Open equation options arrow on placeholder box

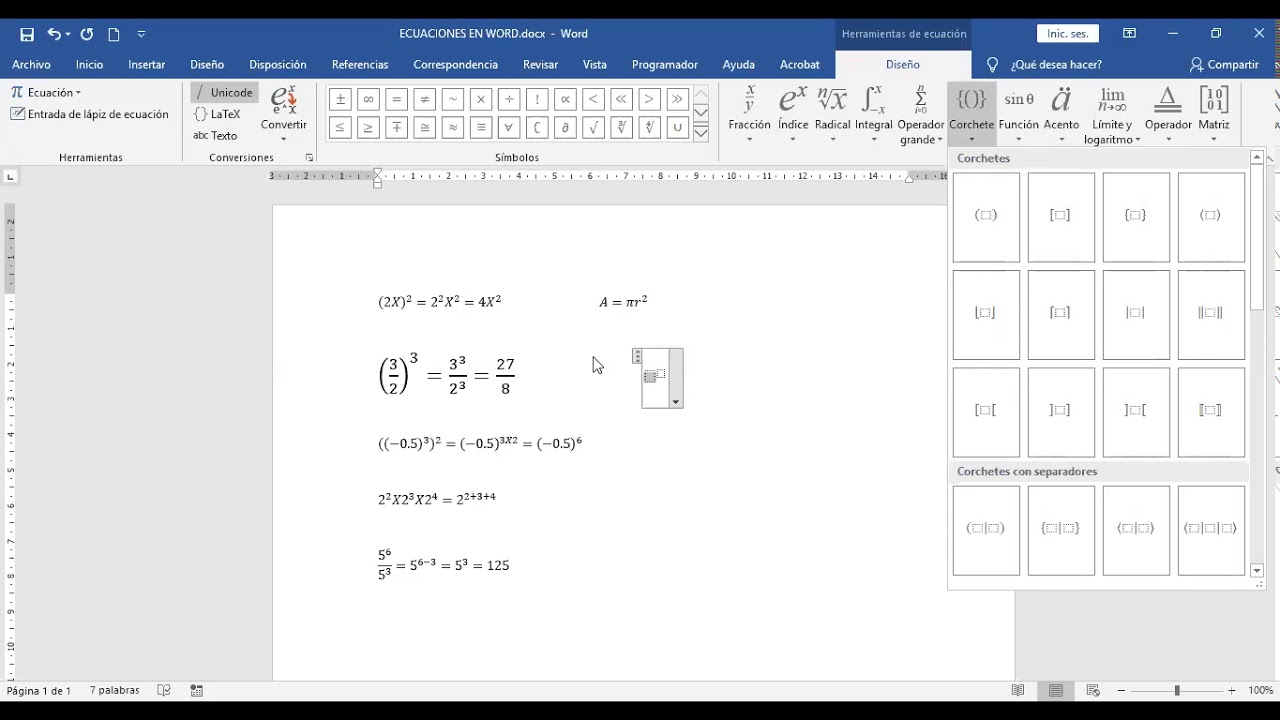click(x=676, y=402)
